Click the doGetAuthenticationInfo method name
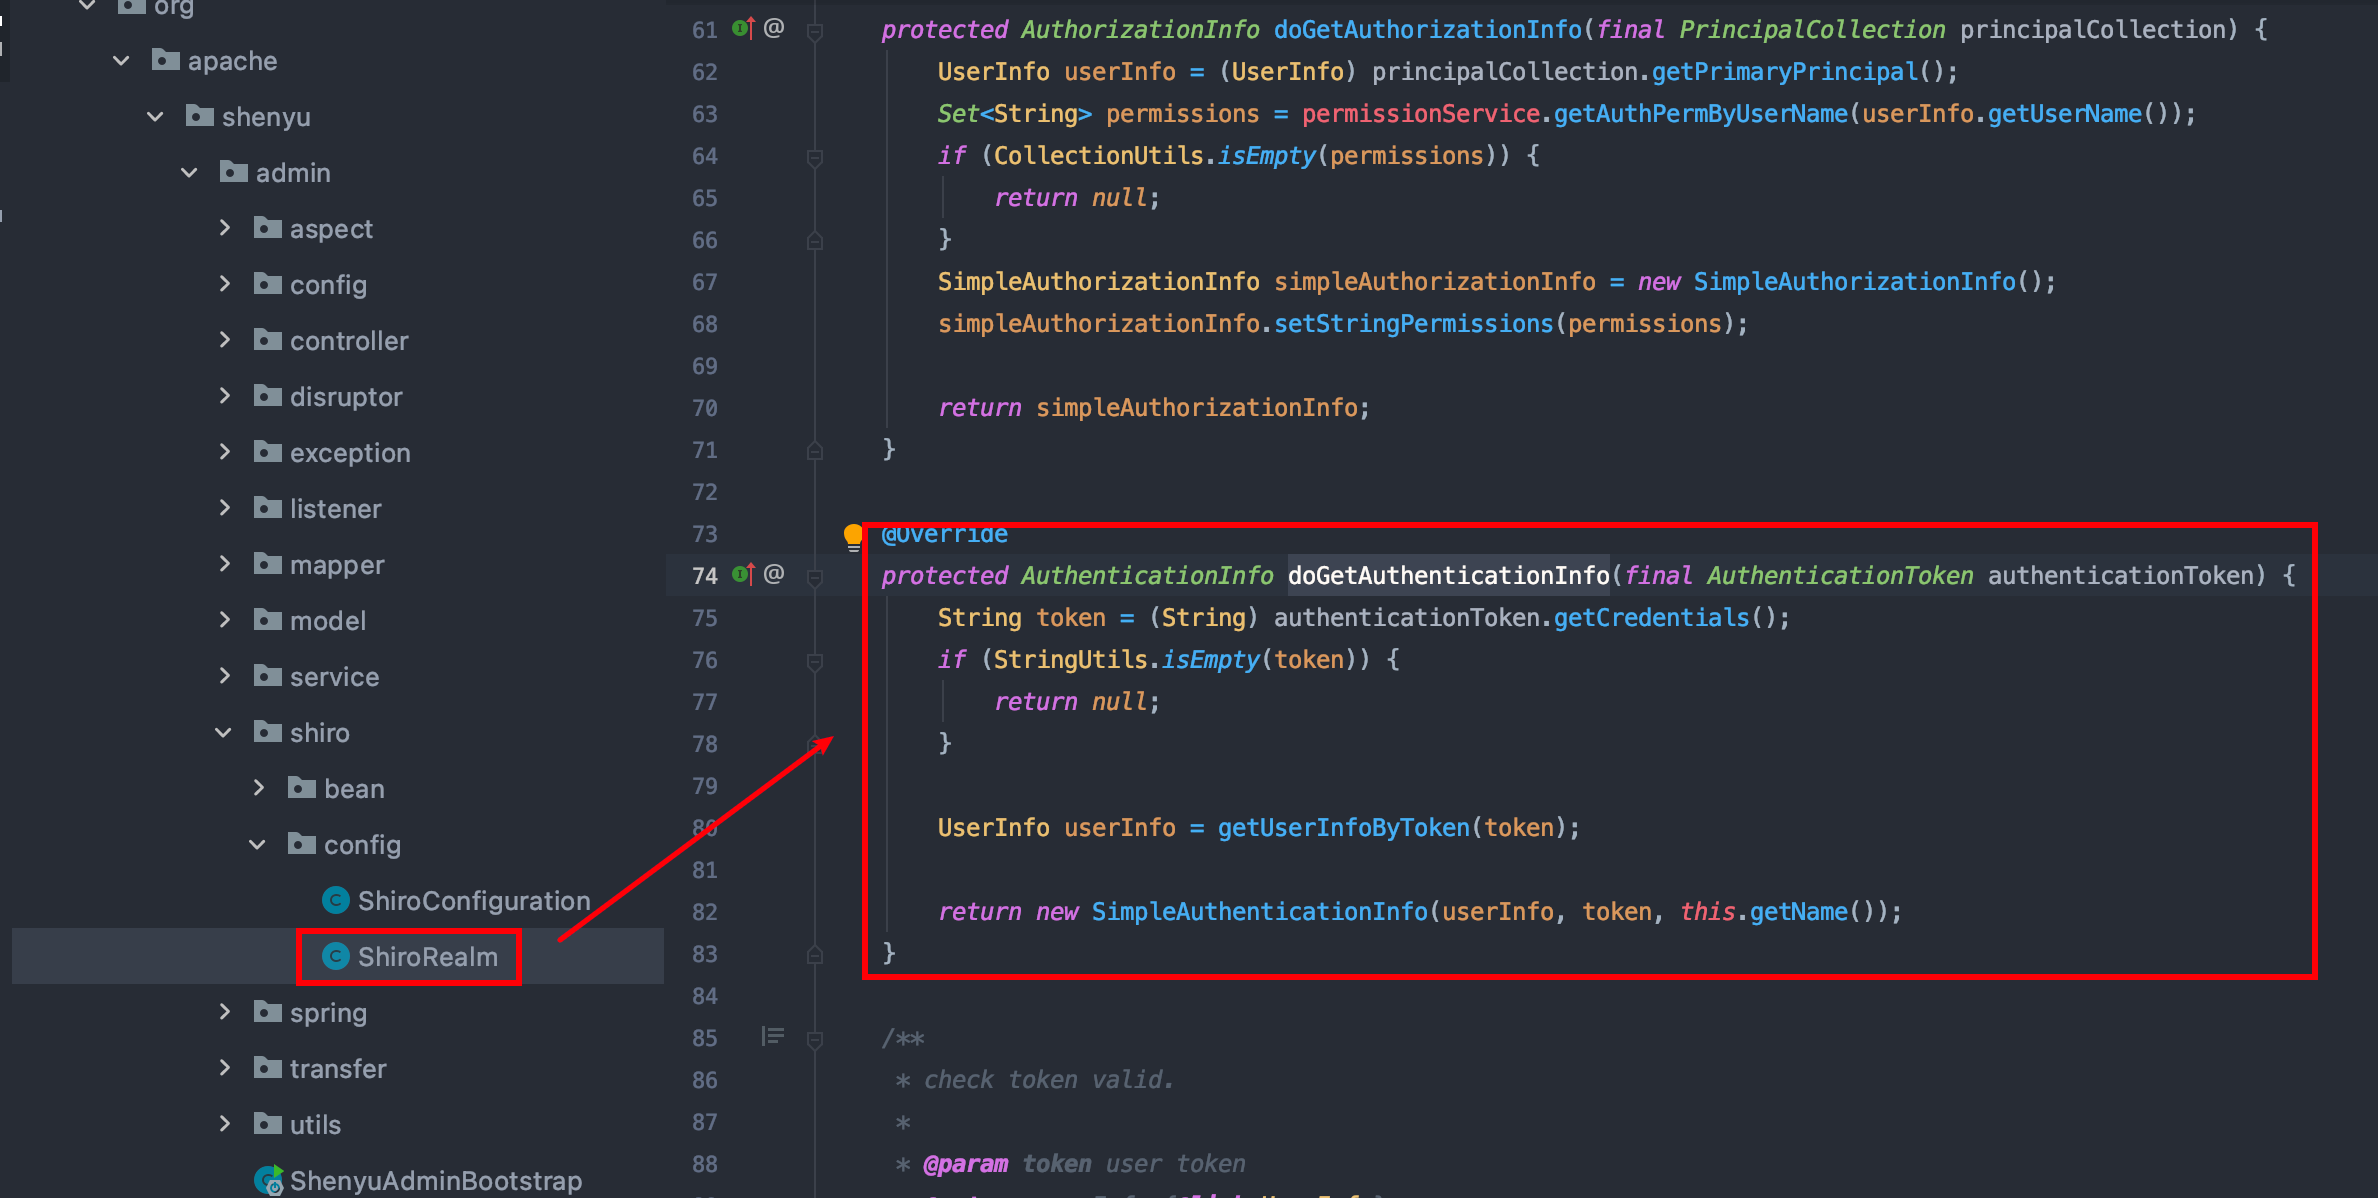 [x=1447, y=575]
